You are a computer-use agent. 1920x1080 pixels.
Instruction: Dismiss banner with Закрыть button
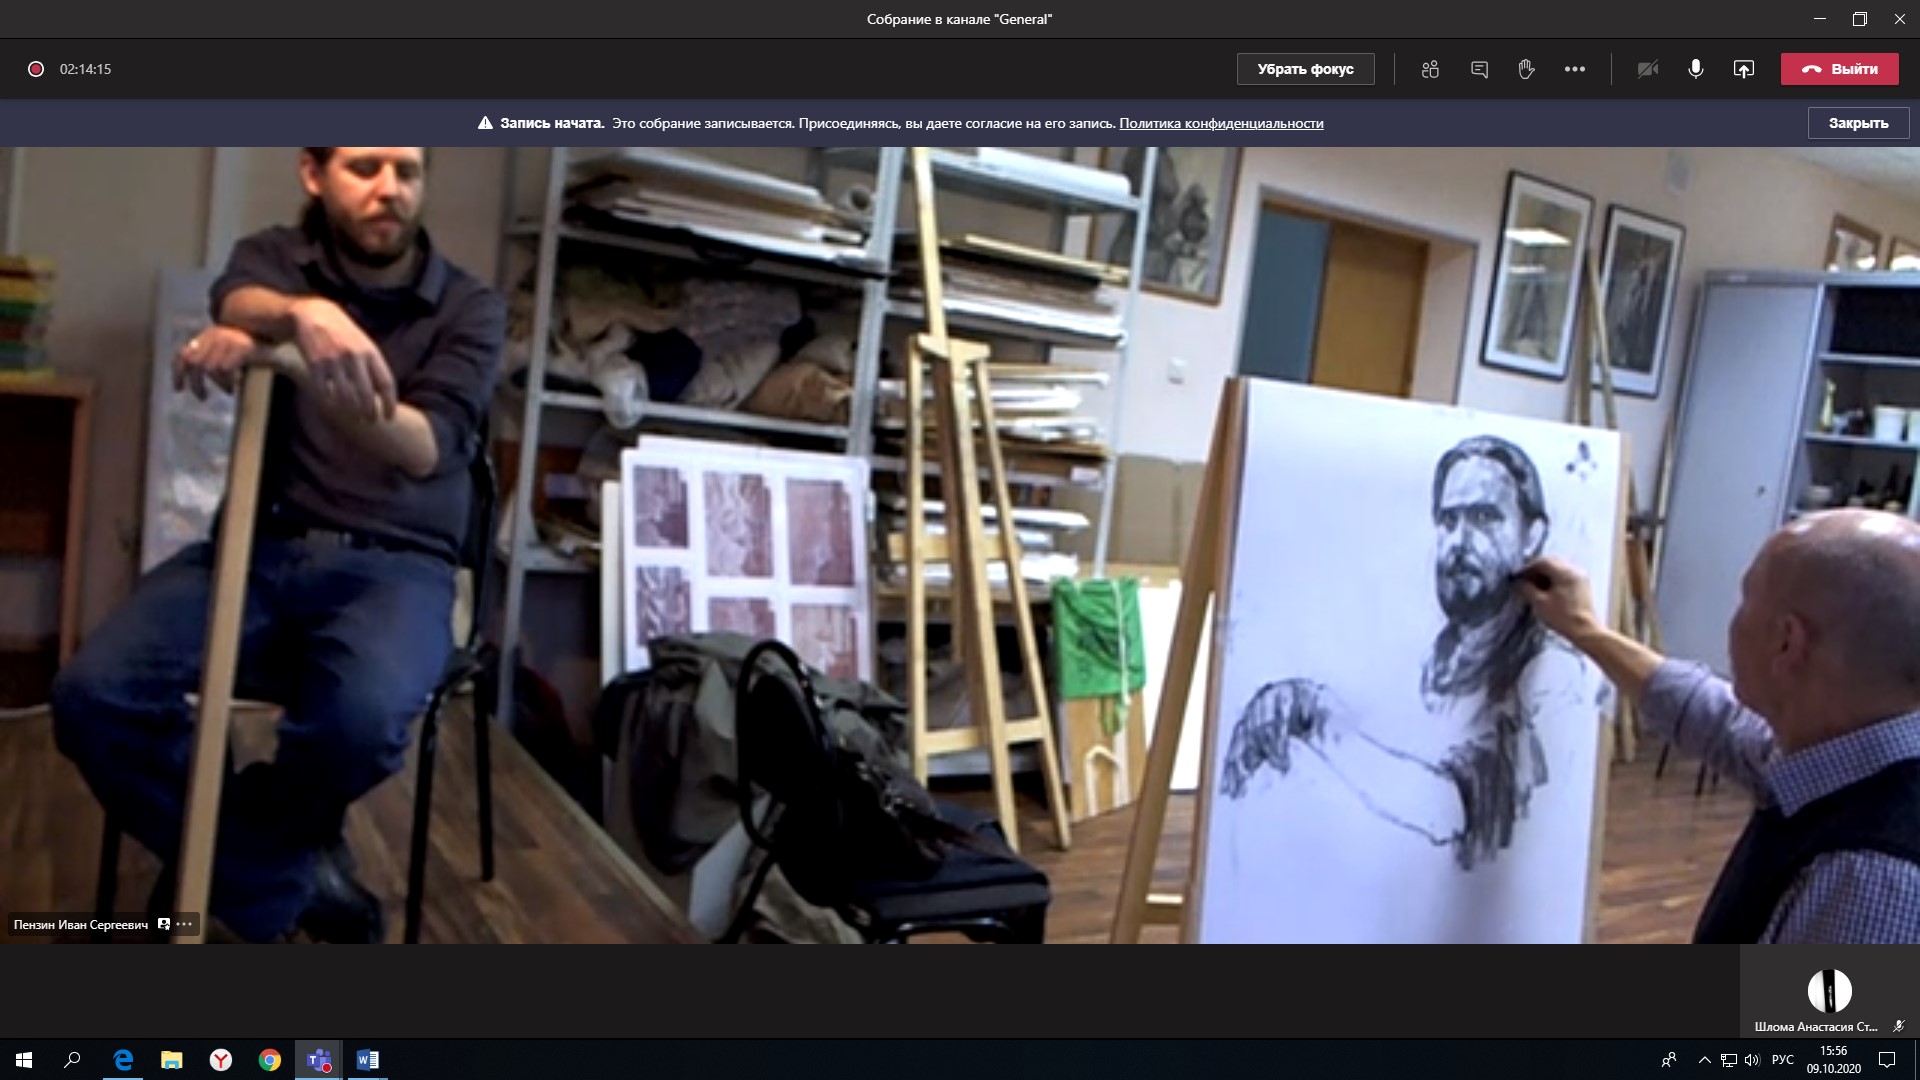pyautogui.click(x=1858, y=123)
